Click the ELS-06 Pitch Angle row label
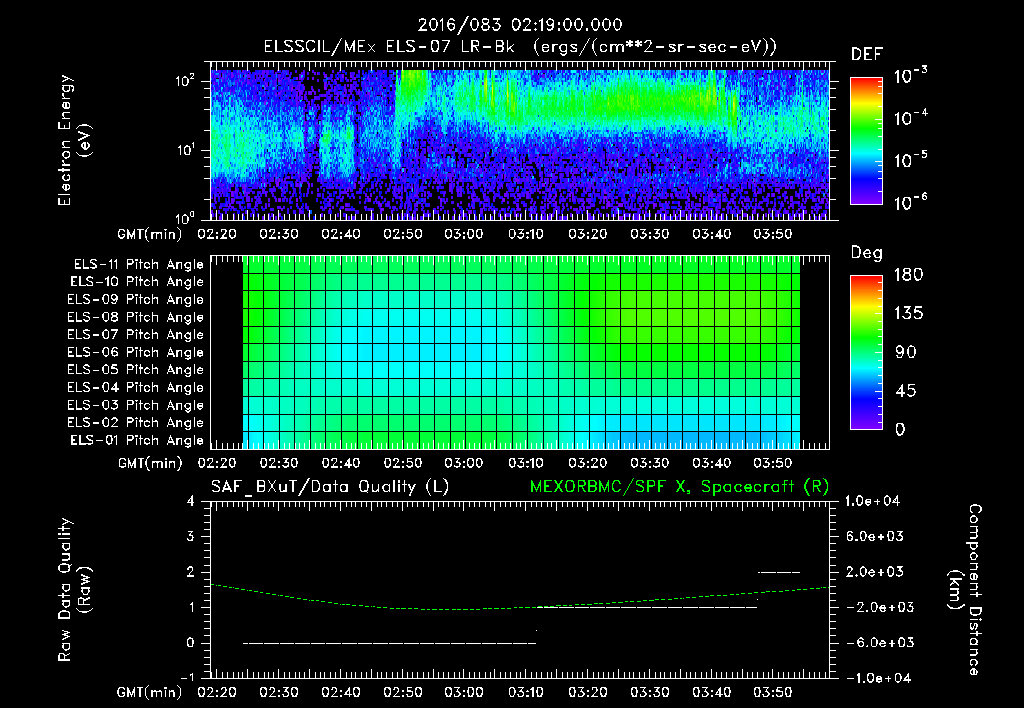This screenshot has height=708, width=1024. [135, 352]
